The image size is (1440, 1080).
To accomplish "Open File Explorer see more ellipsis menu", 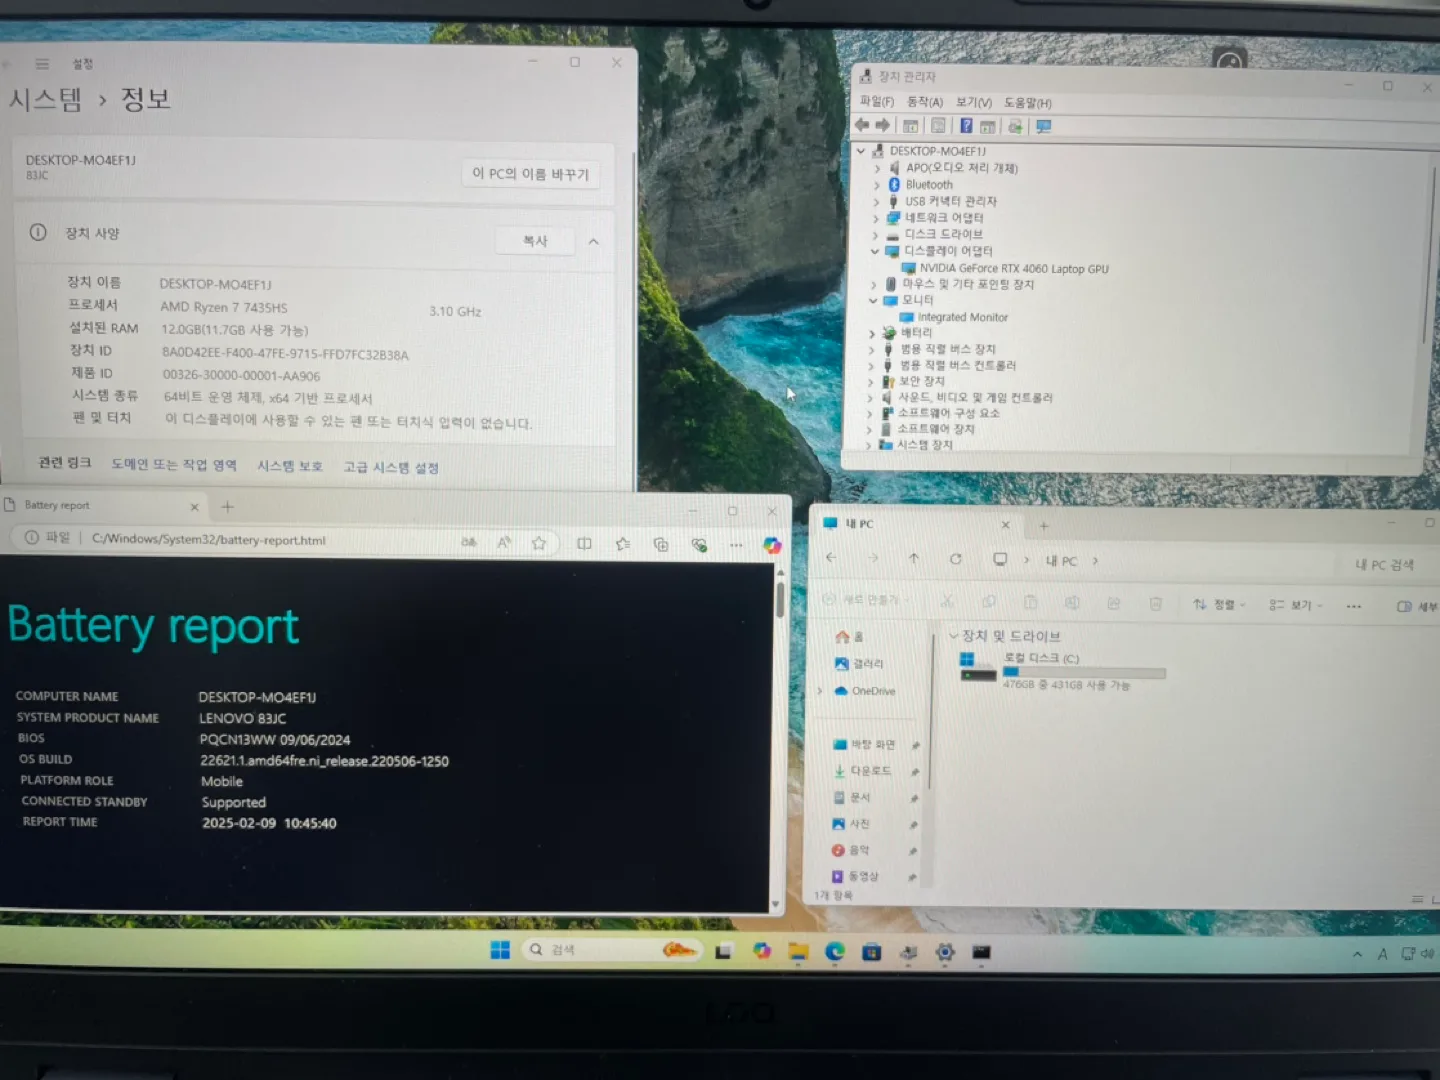I will [1353, 606].
